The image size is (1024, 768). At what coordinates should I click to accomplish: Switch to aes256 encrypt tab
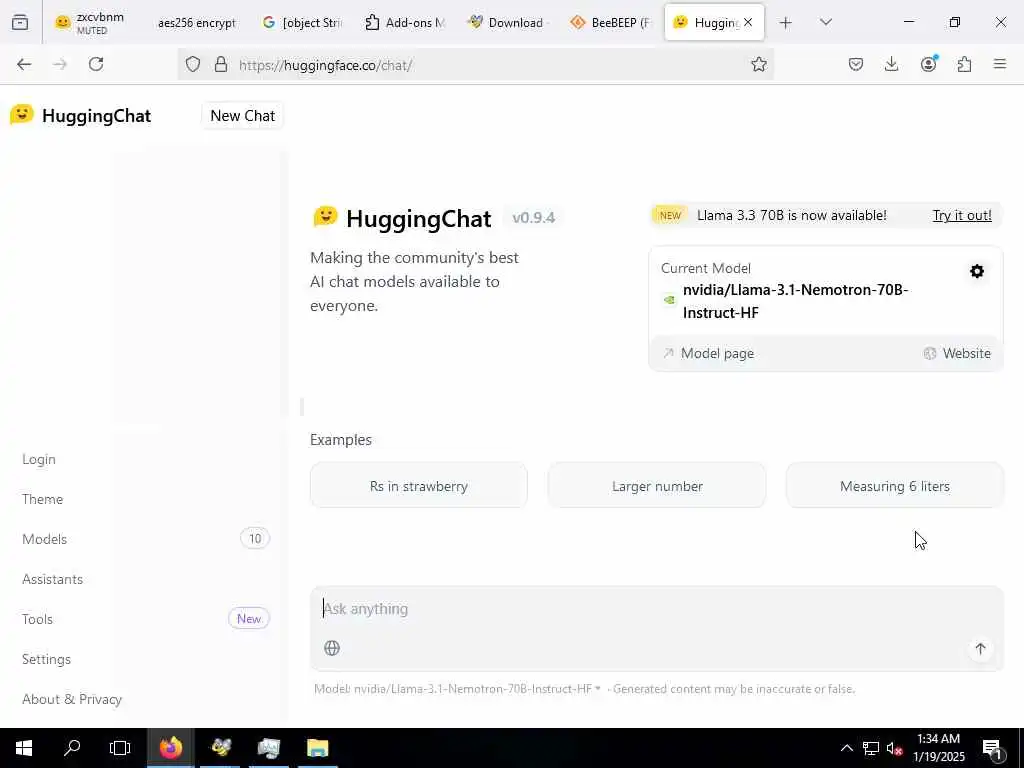[x=196, y=23]
